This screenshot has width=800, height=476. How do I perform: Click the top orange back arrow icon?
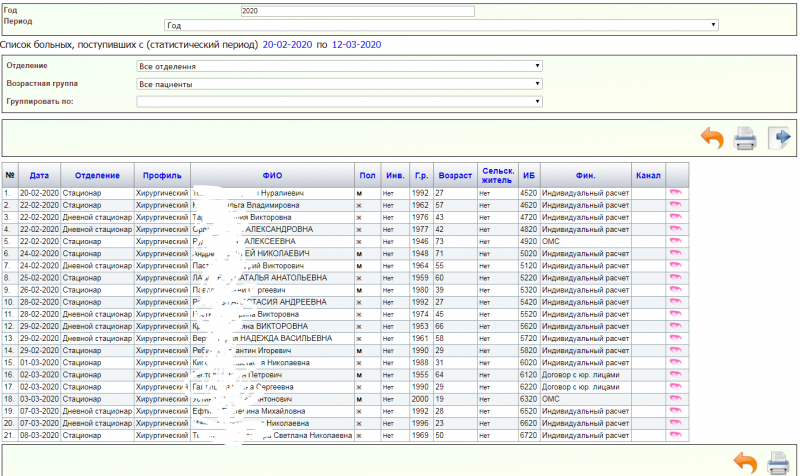[x=711, y=138]
